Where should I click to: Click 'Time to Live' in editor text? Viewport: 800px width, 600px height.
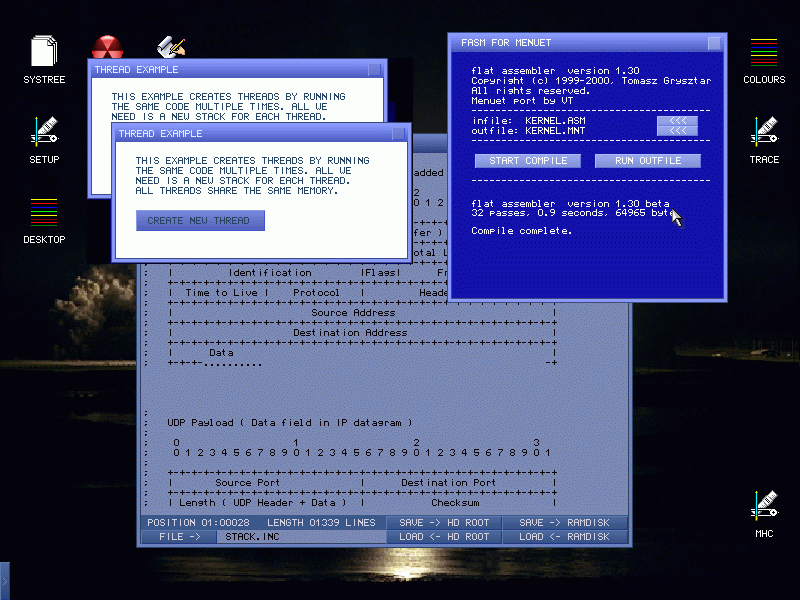[221, 293]
